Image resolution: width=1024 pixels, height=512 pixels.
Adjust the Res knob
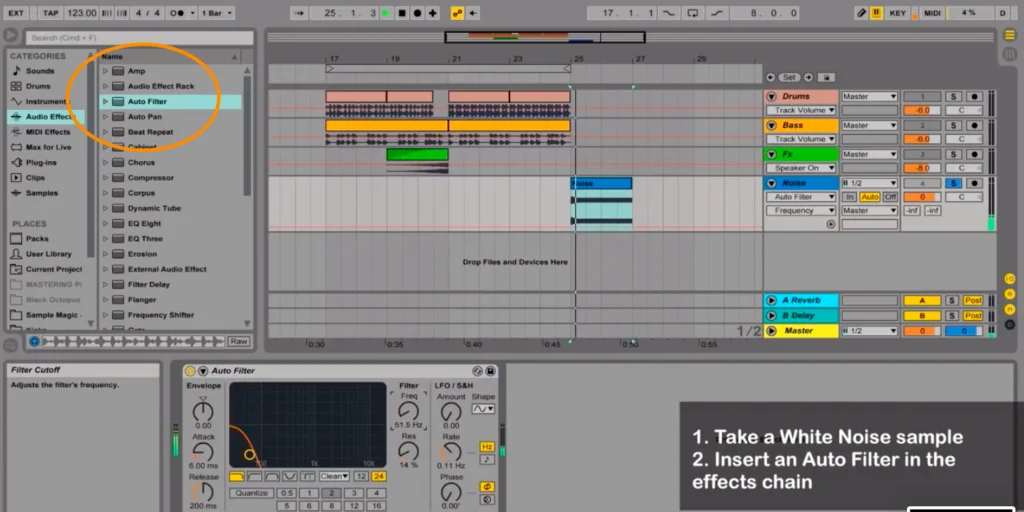coord(409,451)
